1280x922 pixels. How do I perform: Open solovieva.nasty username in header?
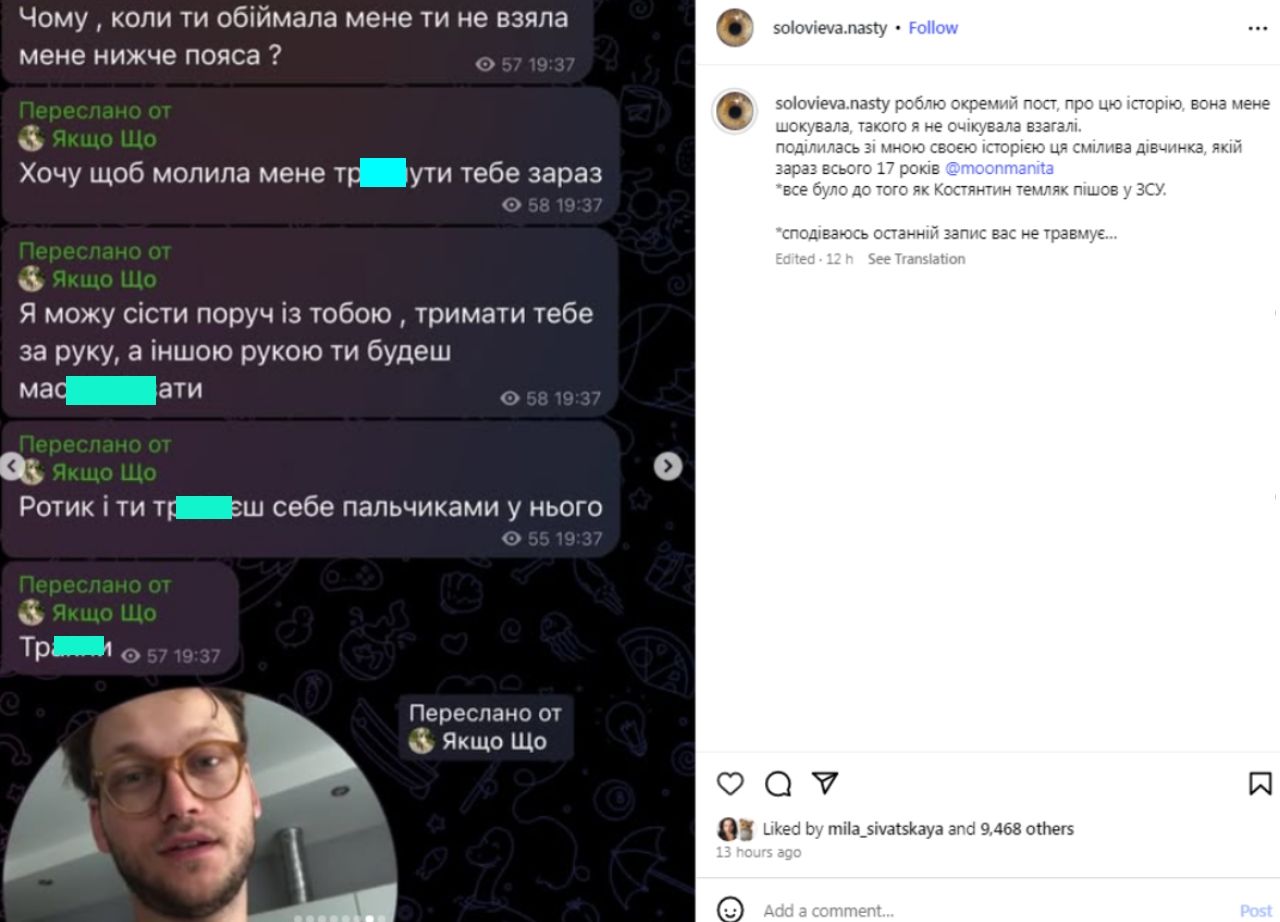pyautogui.click(x=830, y=28)
